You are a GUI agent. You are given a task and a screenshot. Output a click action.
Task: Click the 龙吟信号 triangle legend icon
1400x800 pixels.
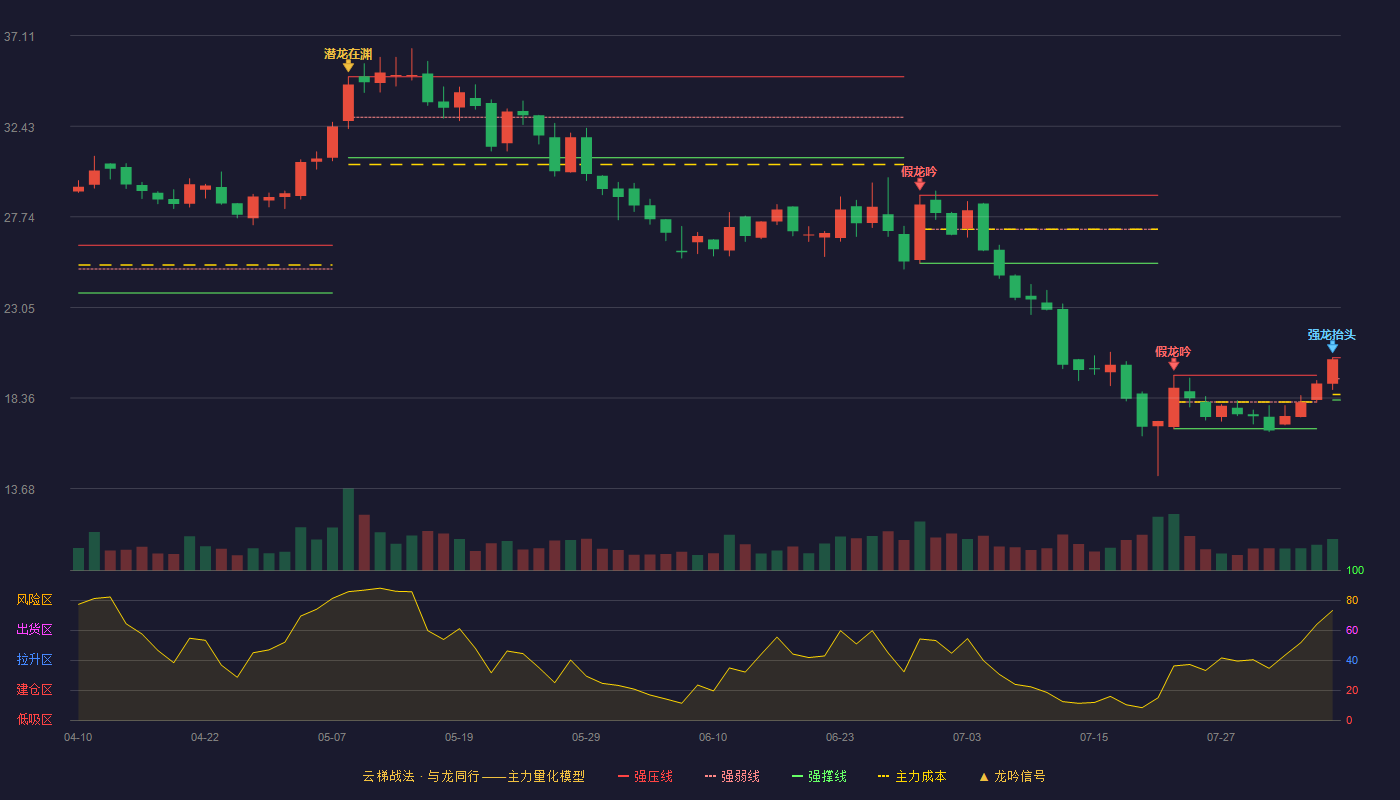click(983, 776)
